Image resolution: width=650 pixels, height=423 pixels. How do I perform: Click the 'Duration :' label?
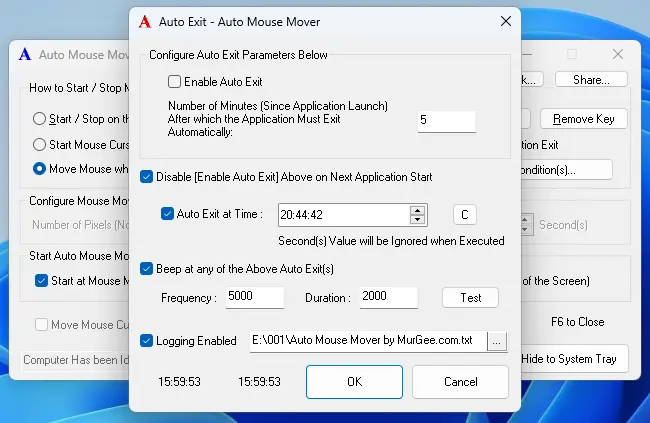tap(328, 298)
